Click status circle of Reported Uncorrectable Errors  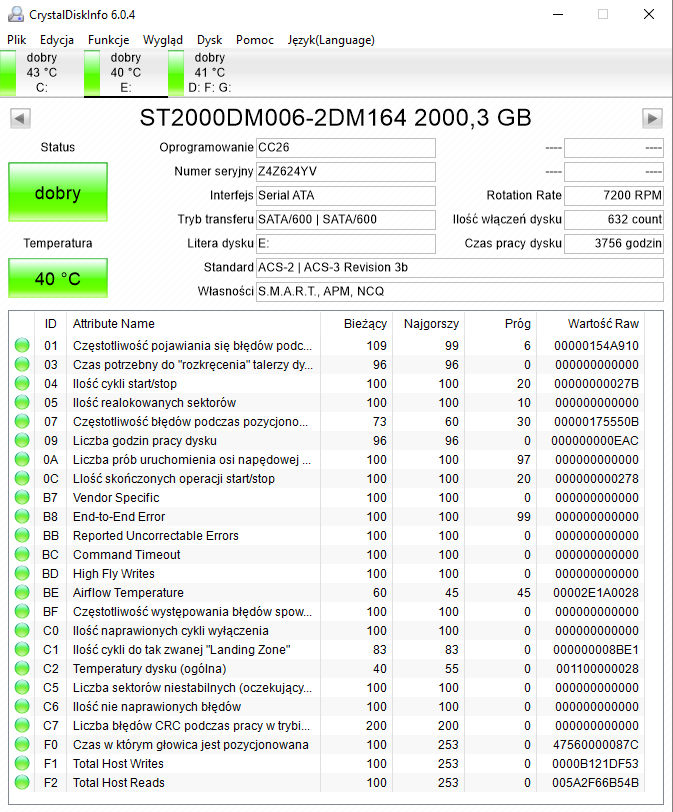click(x=22, y=535)
